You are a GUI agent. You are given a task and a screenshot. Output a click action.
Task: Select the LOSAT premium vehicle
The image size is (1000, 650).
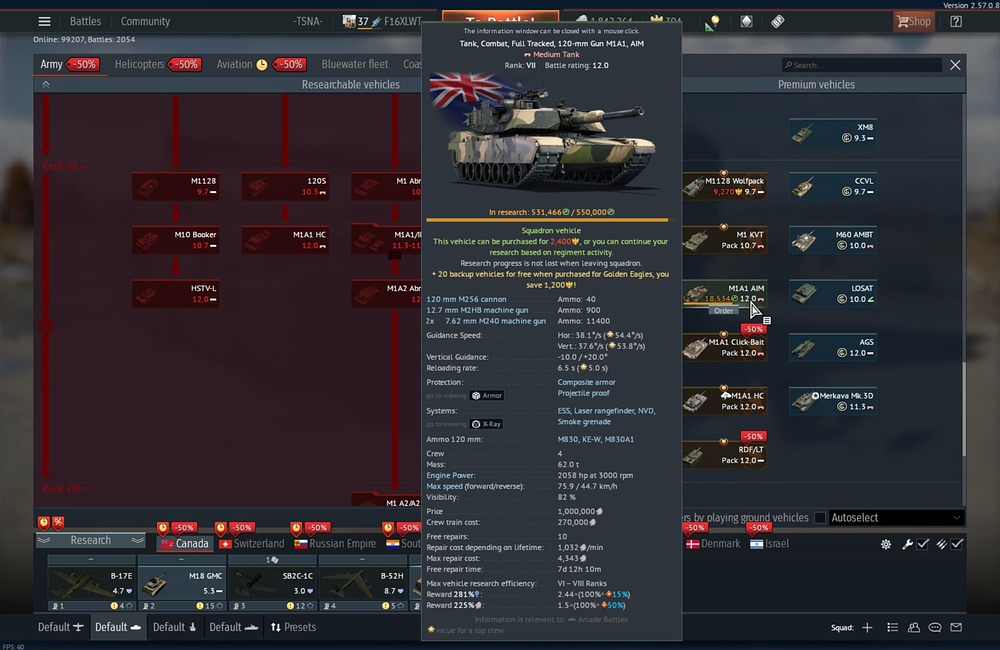coord(832,293)
